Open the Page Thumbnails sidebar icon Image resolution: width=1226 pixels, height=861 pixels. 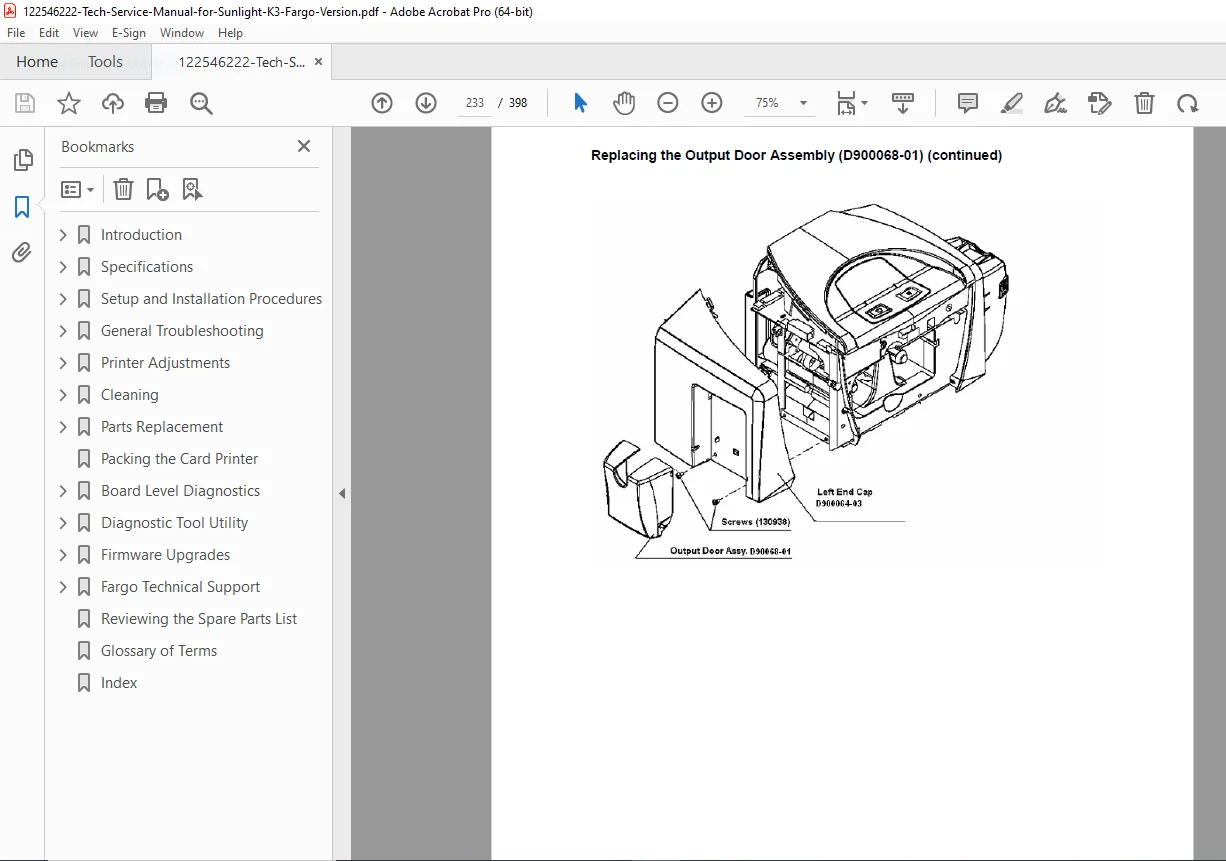[22, 160]
